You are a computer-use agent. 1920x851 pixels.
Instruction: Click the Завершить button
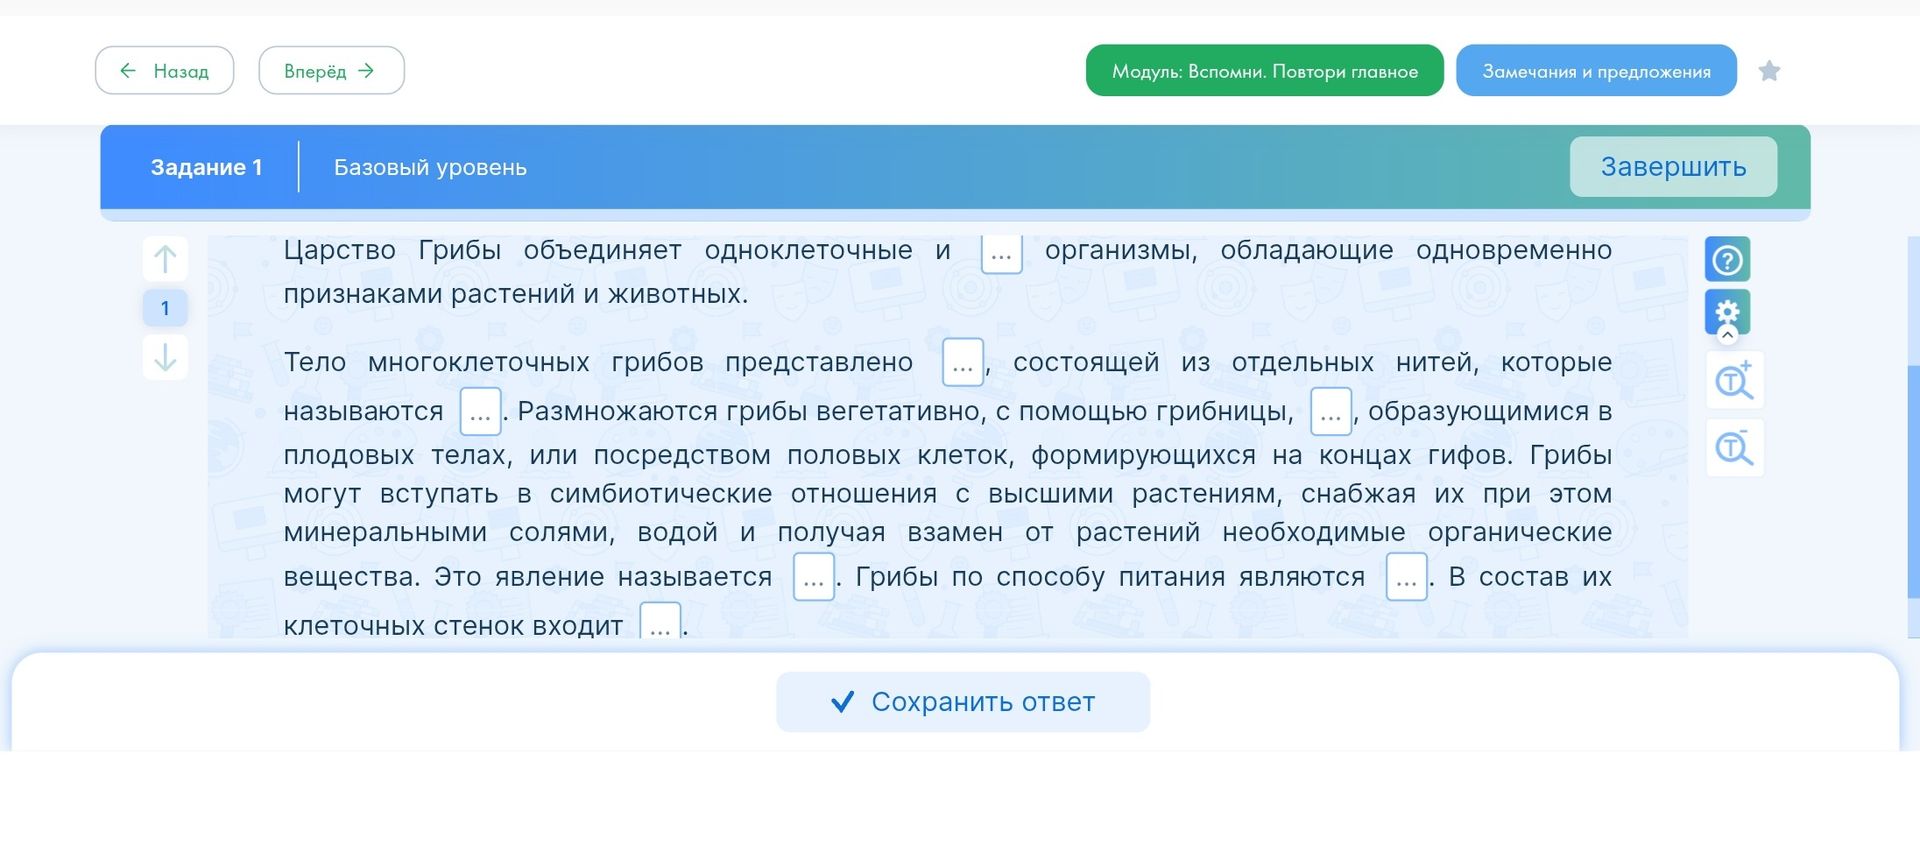(x=1673, y=167)
